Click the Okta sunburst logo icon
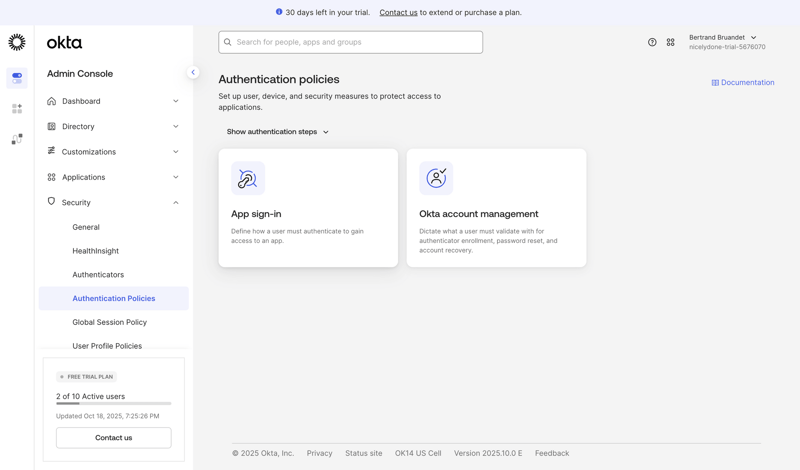Viewport: 800px width, 470px height. click(x=17, y=42)
